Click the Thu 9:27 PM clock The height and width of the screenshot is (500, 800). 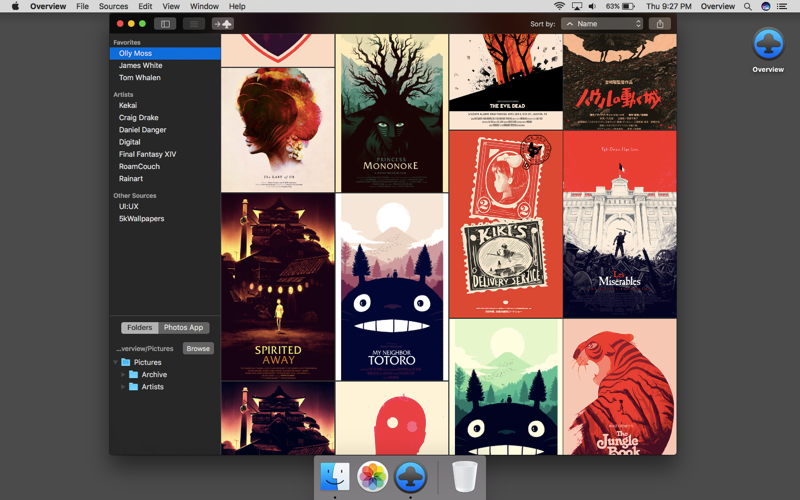pyautogui.click(x=668, y=6)
